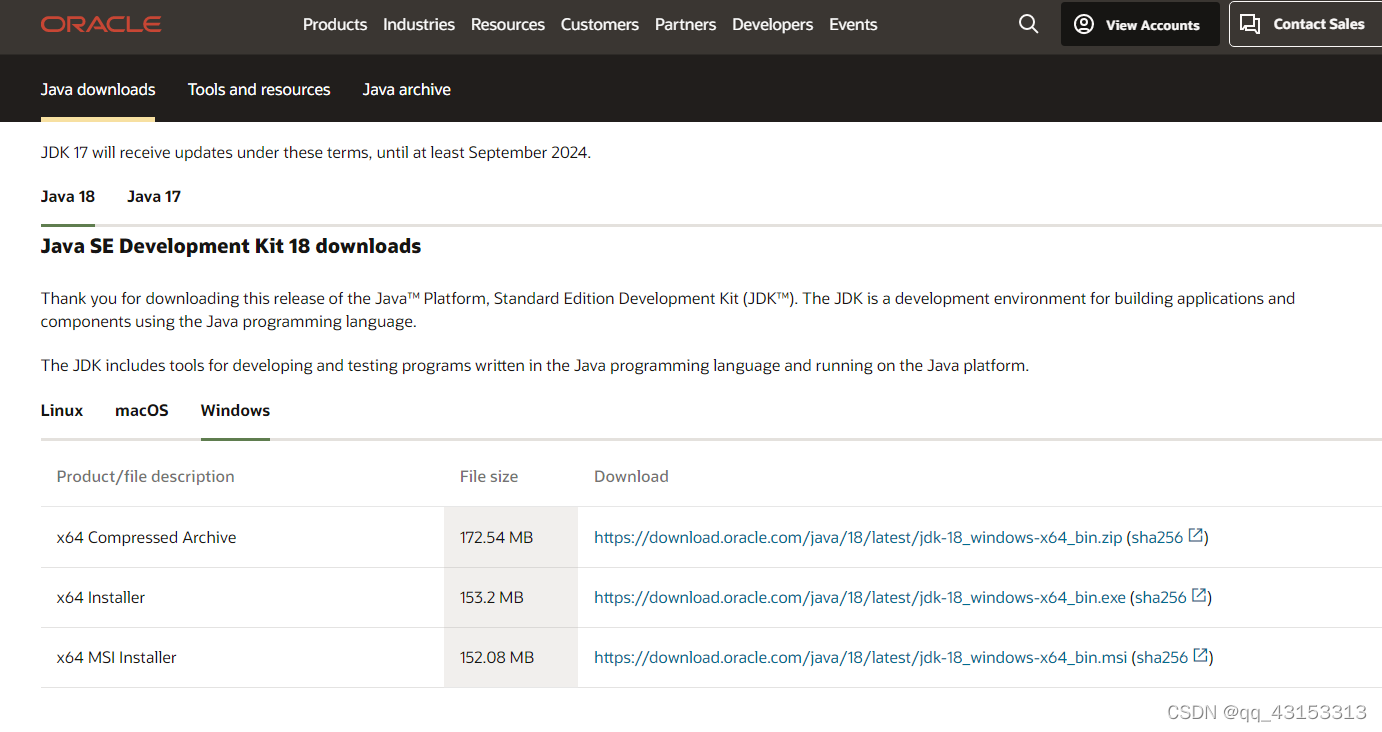Screen dimensions: 1382x732
Task: Download the jdk-18 windows-x64 zip link
Action: (858, 537)
